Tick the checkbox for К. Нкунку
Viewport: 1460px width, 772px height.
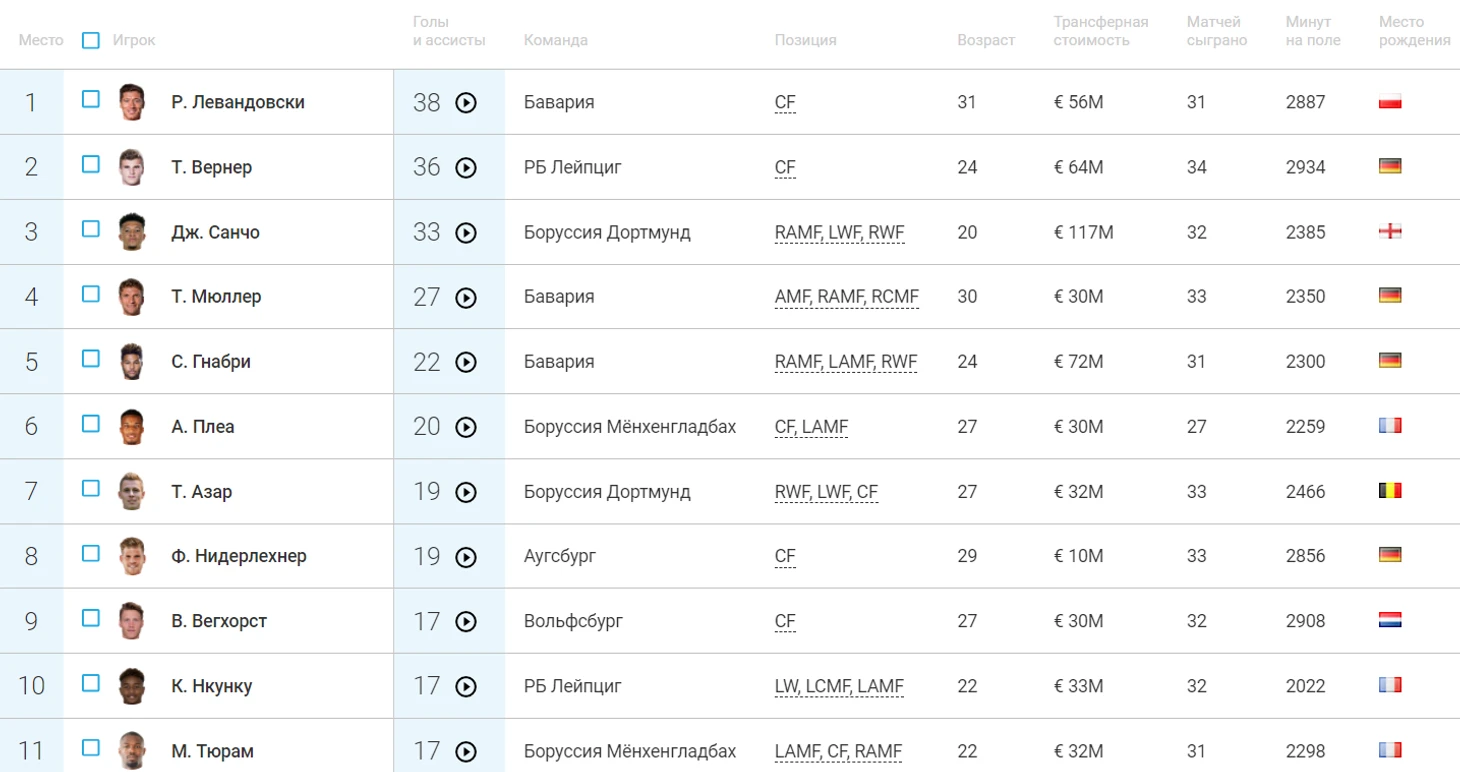(91, 683)
